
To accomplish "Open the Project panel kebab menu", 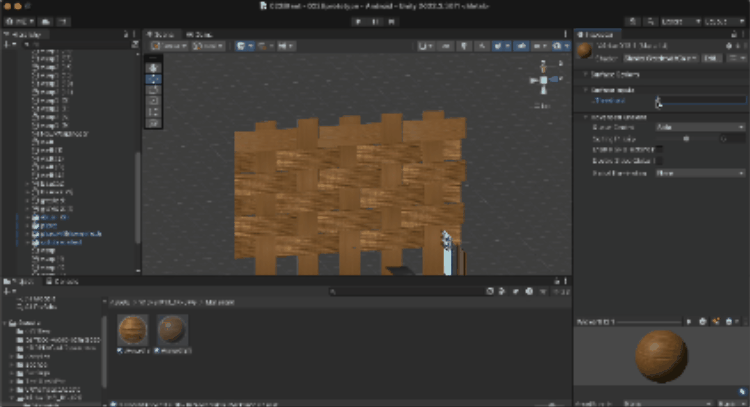I will (565, 281).
